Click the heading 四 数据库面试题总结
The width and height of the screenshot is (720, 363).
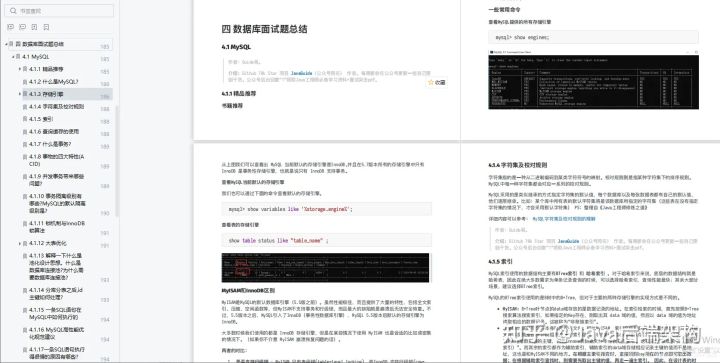click(x=264, y=29)
